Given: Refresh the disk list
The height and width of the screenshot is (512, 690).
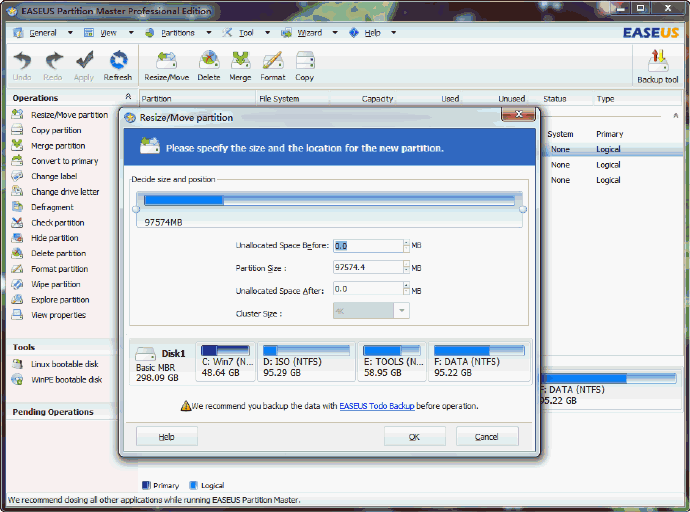Looking at the screenshot, I should (x=118, y=66).
